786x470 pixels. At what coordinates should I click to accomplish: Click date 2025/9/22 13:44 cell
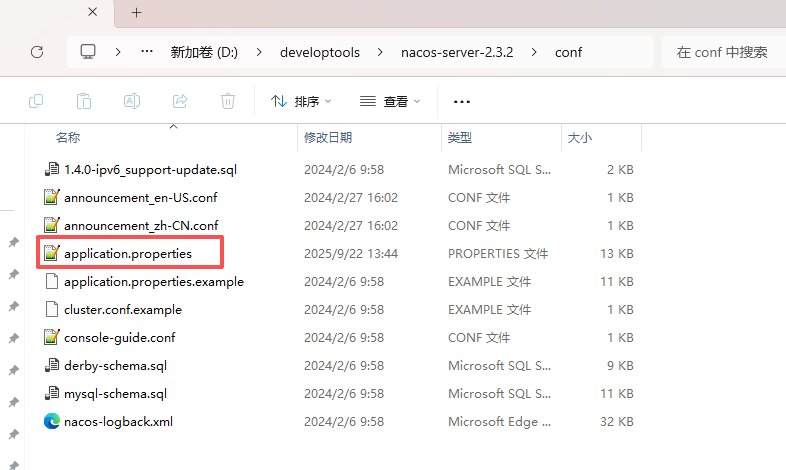pyautogui.click(x=351, y=254)
